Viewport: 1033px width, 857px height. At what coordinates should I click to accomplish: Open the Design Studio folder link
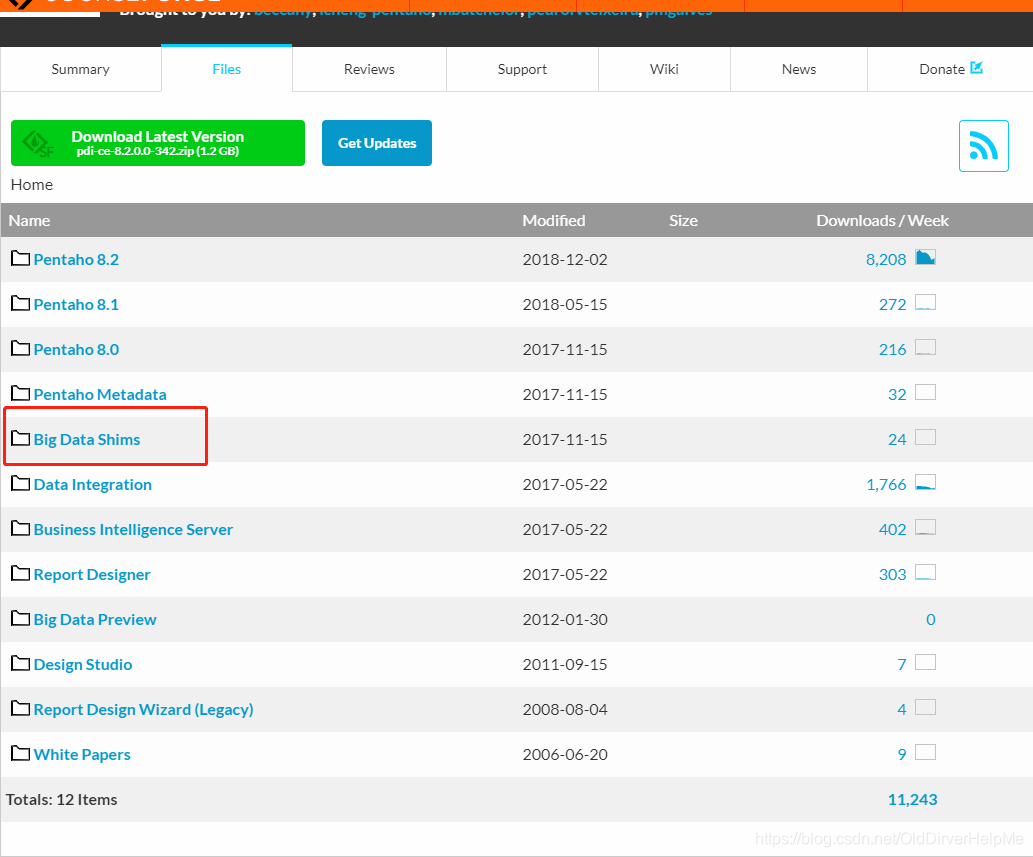tap(83, 665)
